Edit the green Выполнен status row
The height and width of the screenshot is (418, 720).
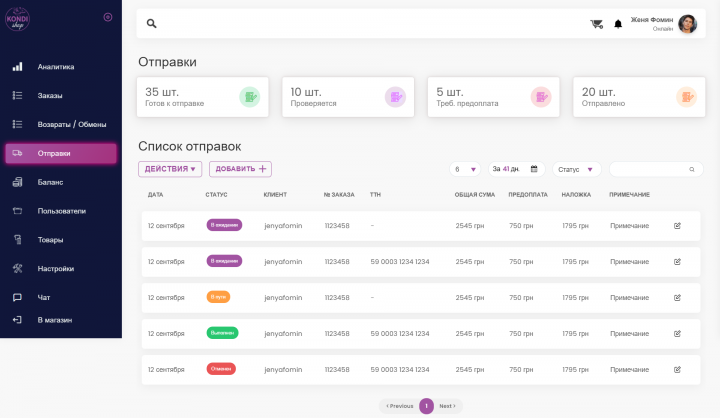(677, 333)
